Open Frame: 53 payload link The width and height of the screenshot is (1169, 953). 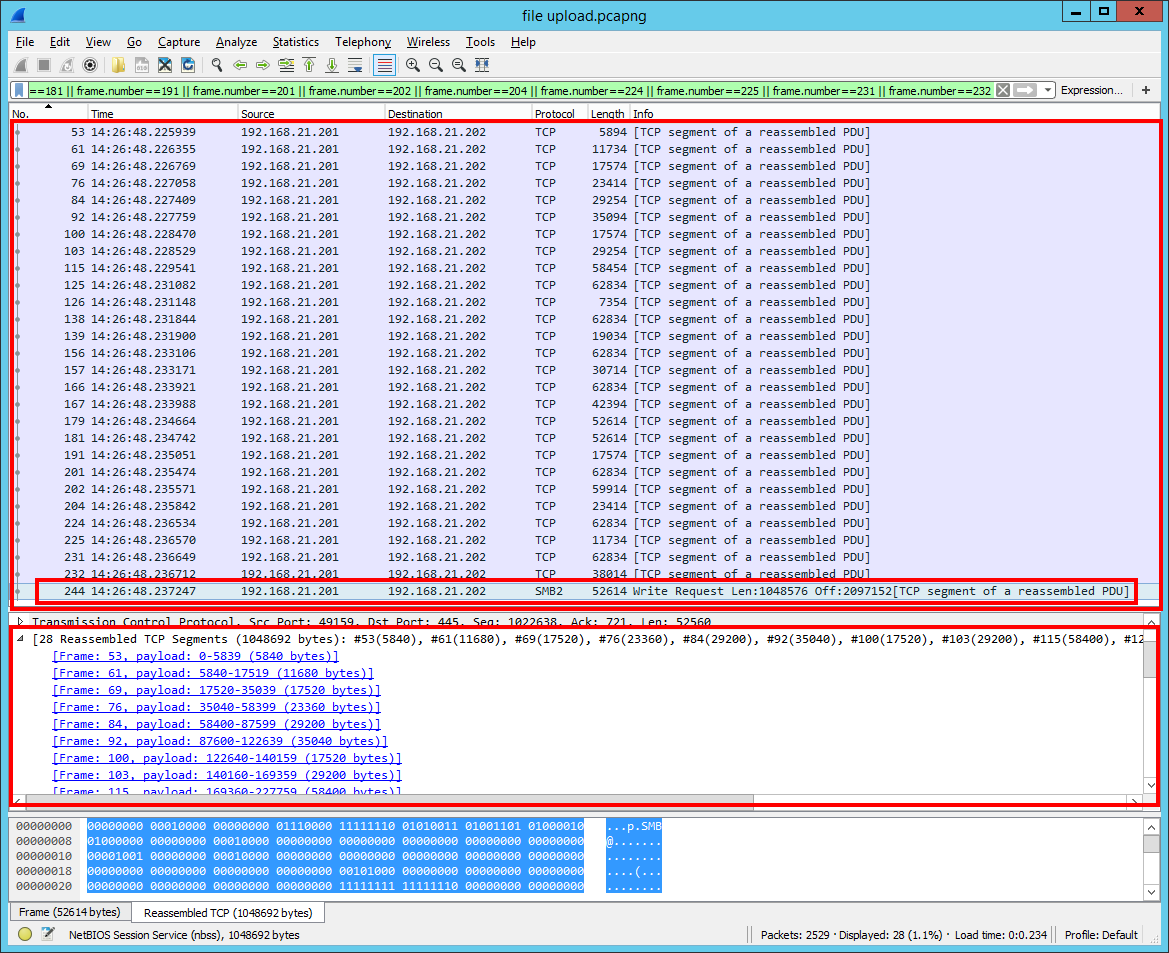195,656
